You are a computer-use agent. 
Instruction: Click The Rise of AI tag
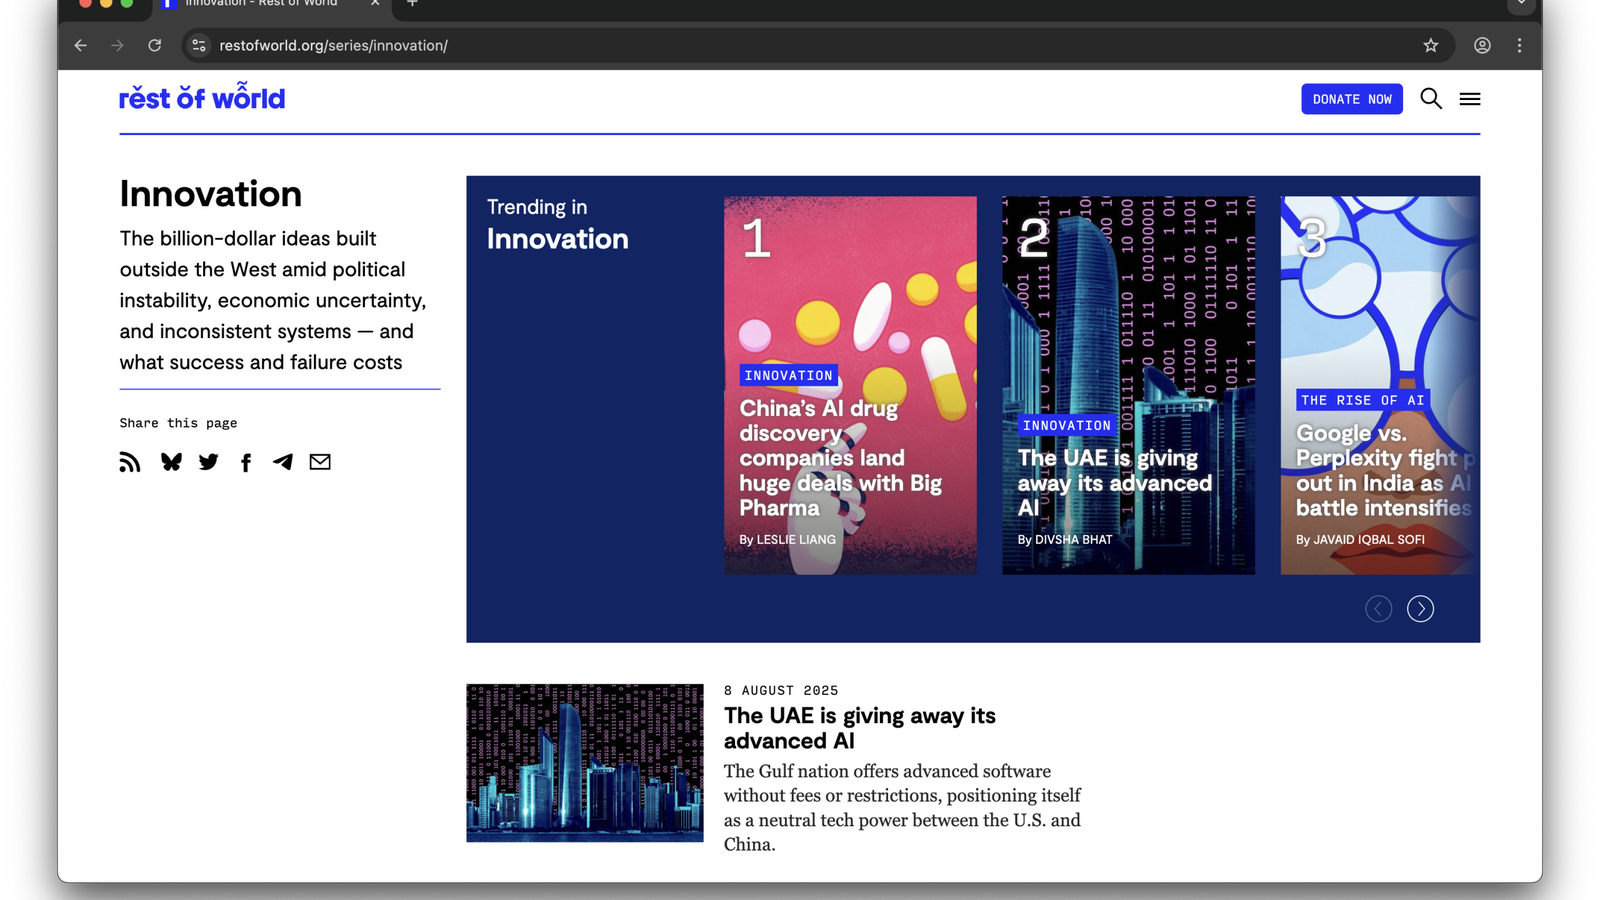pos(1362,400)
